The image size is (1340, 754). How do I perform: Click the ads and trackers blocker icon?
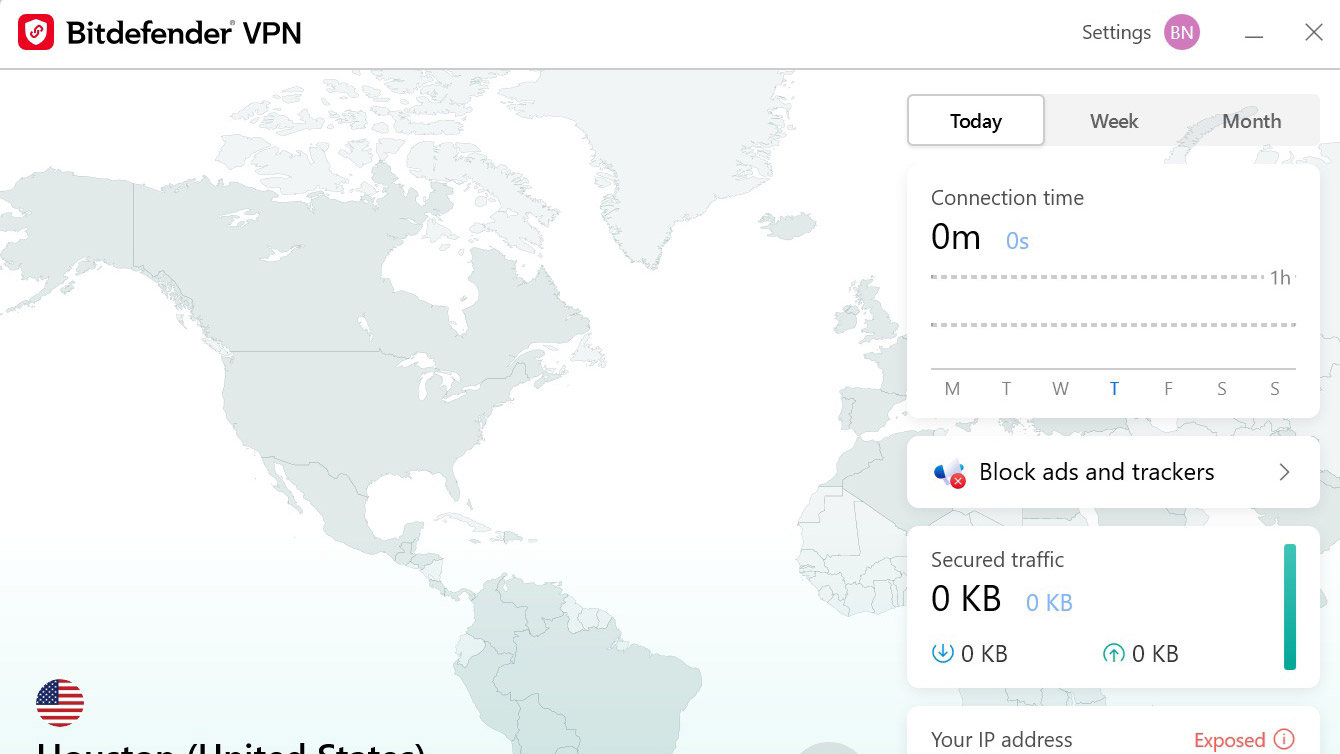point(949,473)
